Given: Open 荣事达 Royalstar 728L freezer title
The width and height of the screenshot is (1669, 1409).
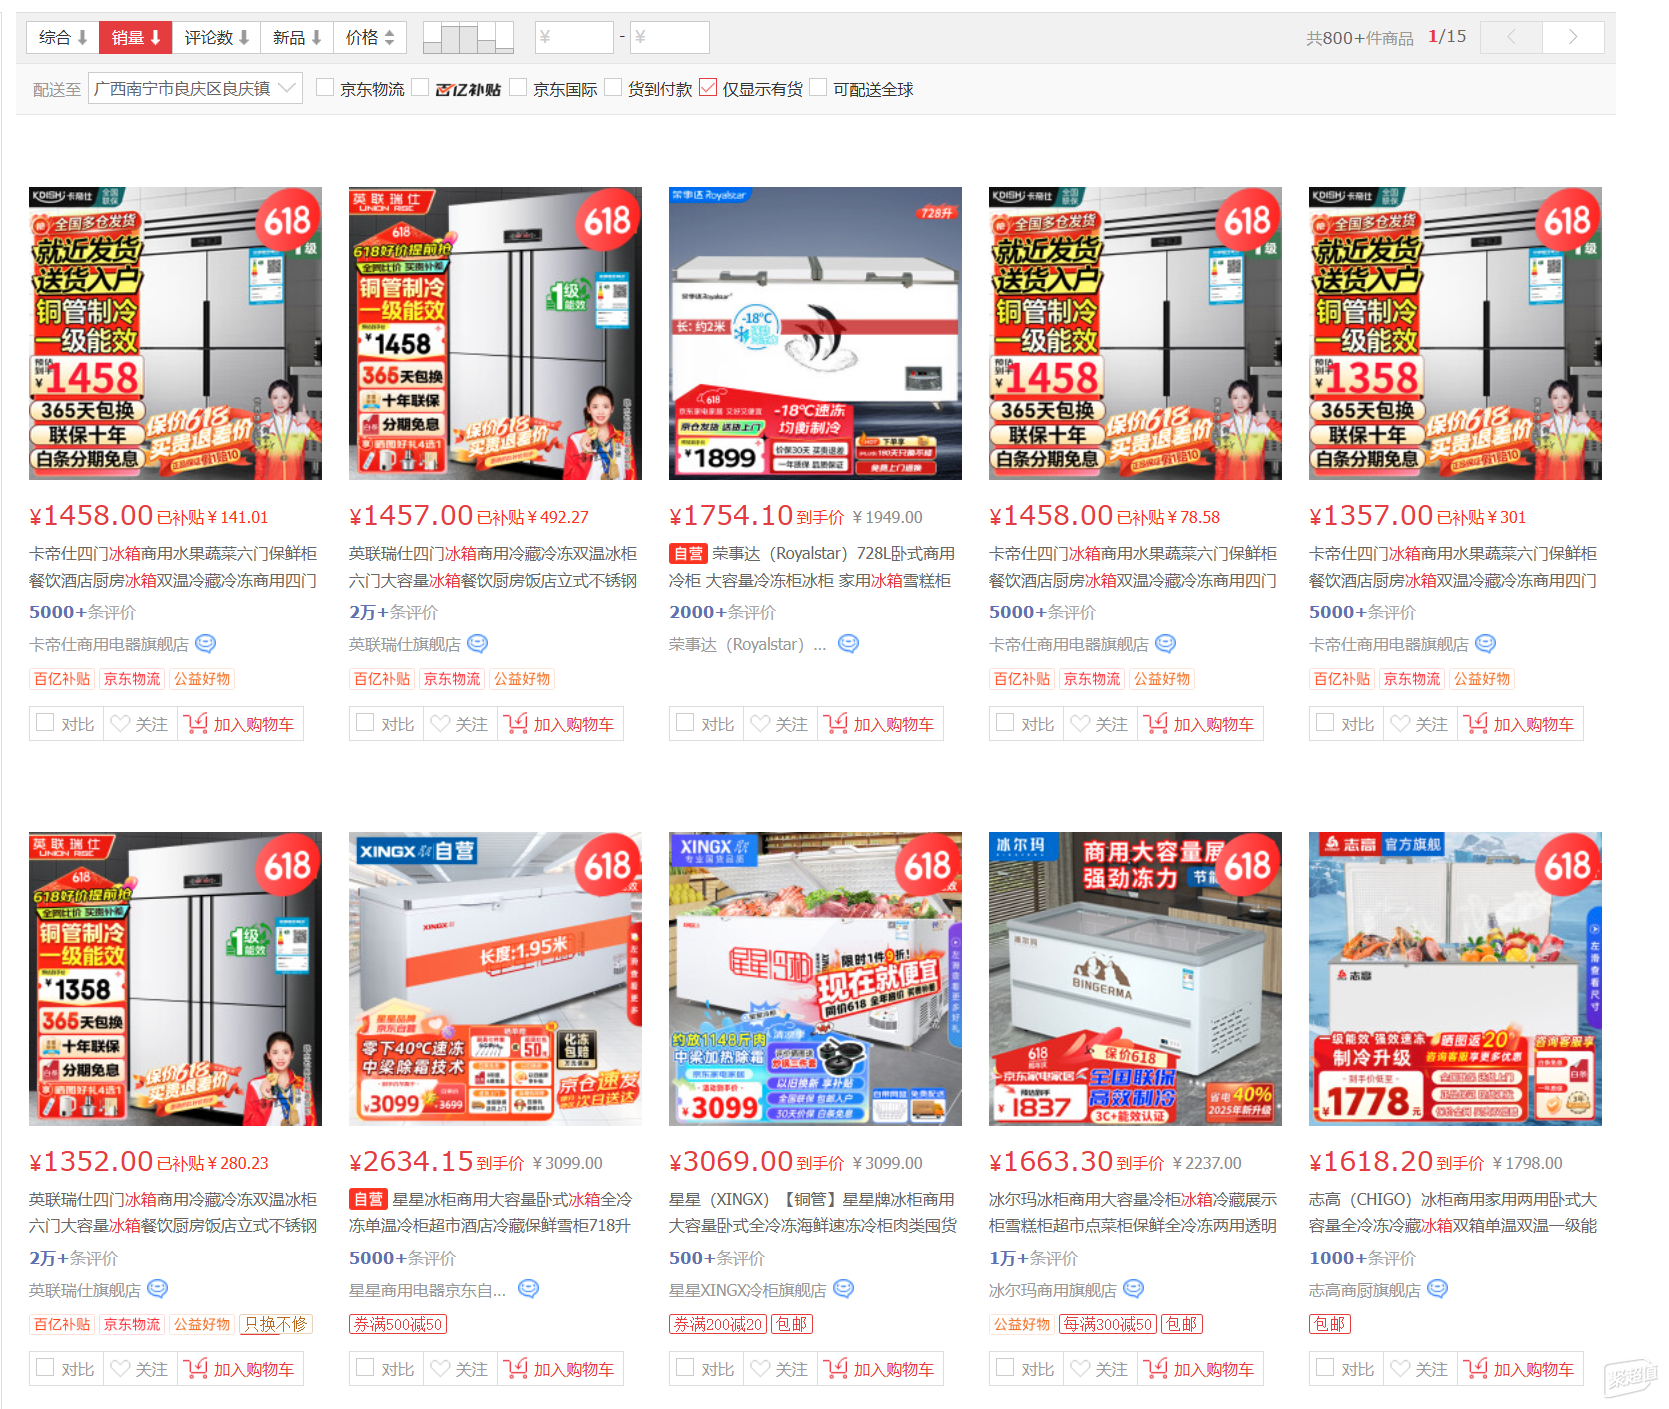Looking at the screenshot, I should (x=810, y=566).
